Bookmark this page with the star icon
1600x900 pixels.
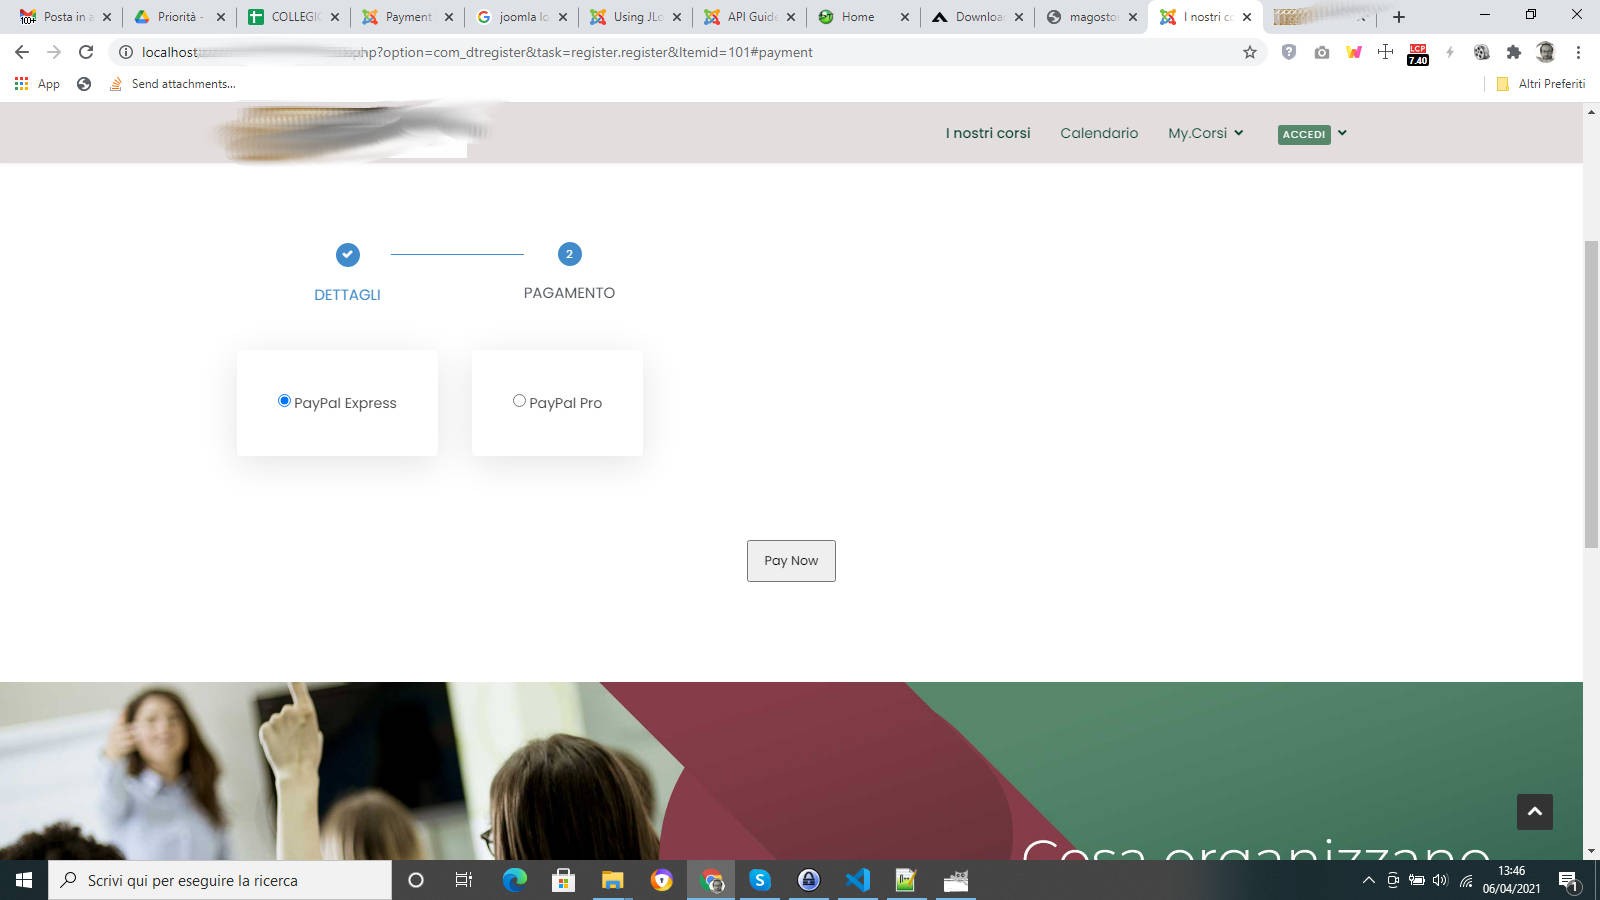pos(1250,52)
